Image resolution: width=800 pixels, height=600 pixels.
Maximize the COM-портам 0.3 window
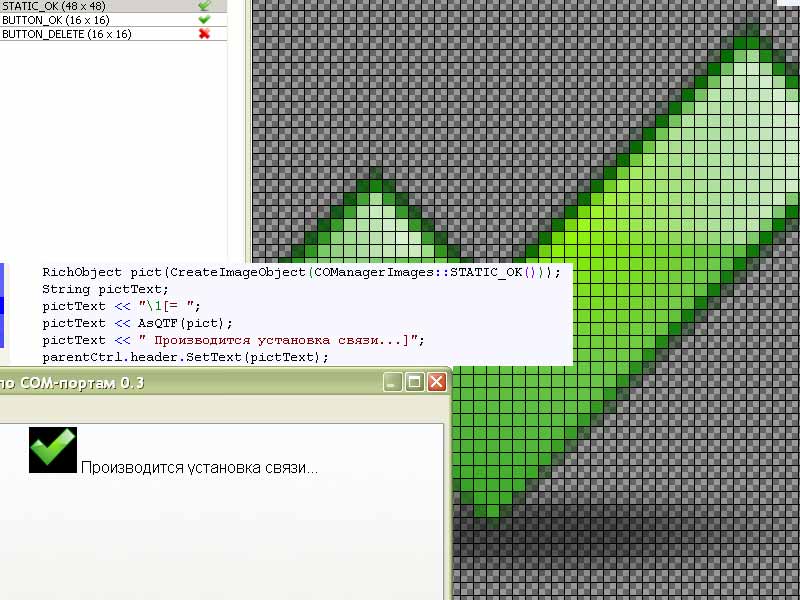[x=414, y=383]
